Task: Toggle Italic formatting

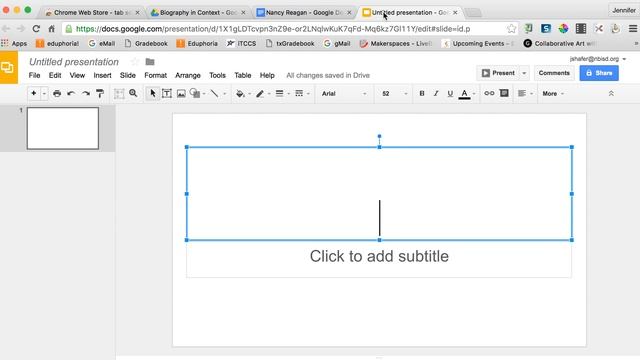Action: pos(436,93)
